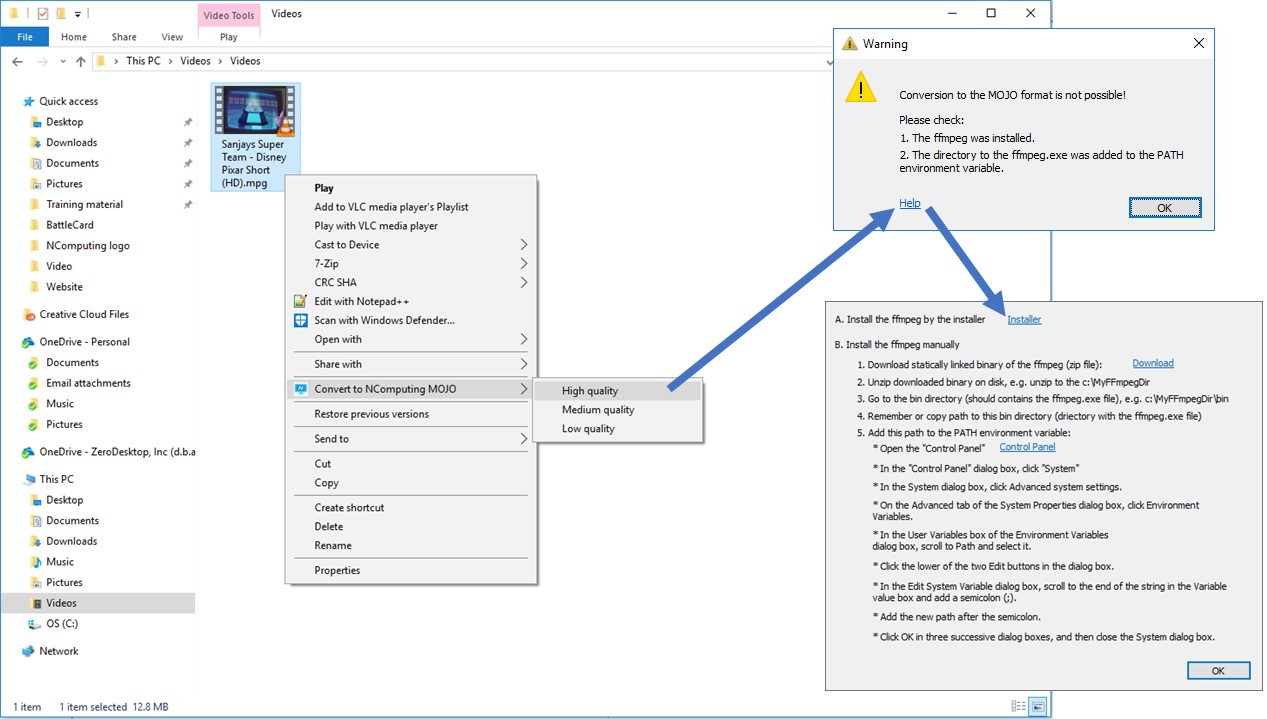Click the Help link in Warning dialog
The height and width of the screenshot is (719, 1267).
[x=909, y=203]
